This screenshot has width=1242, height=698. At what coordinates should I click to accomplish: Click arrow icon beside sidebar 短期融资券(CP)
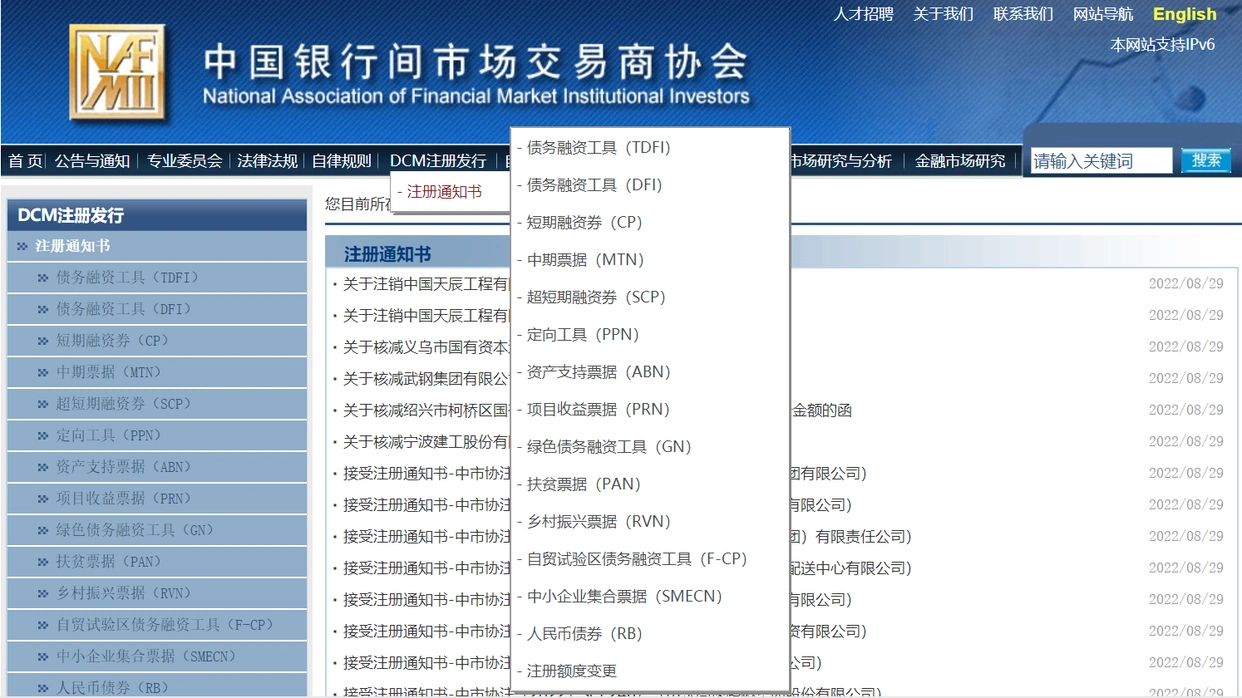(43, 341)
